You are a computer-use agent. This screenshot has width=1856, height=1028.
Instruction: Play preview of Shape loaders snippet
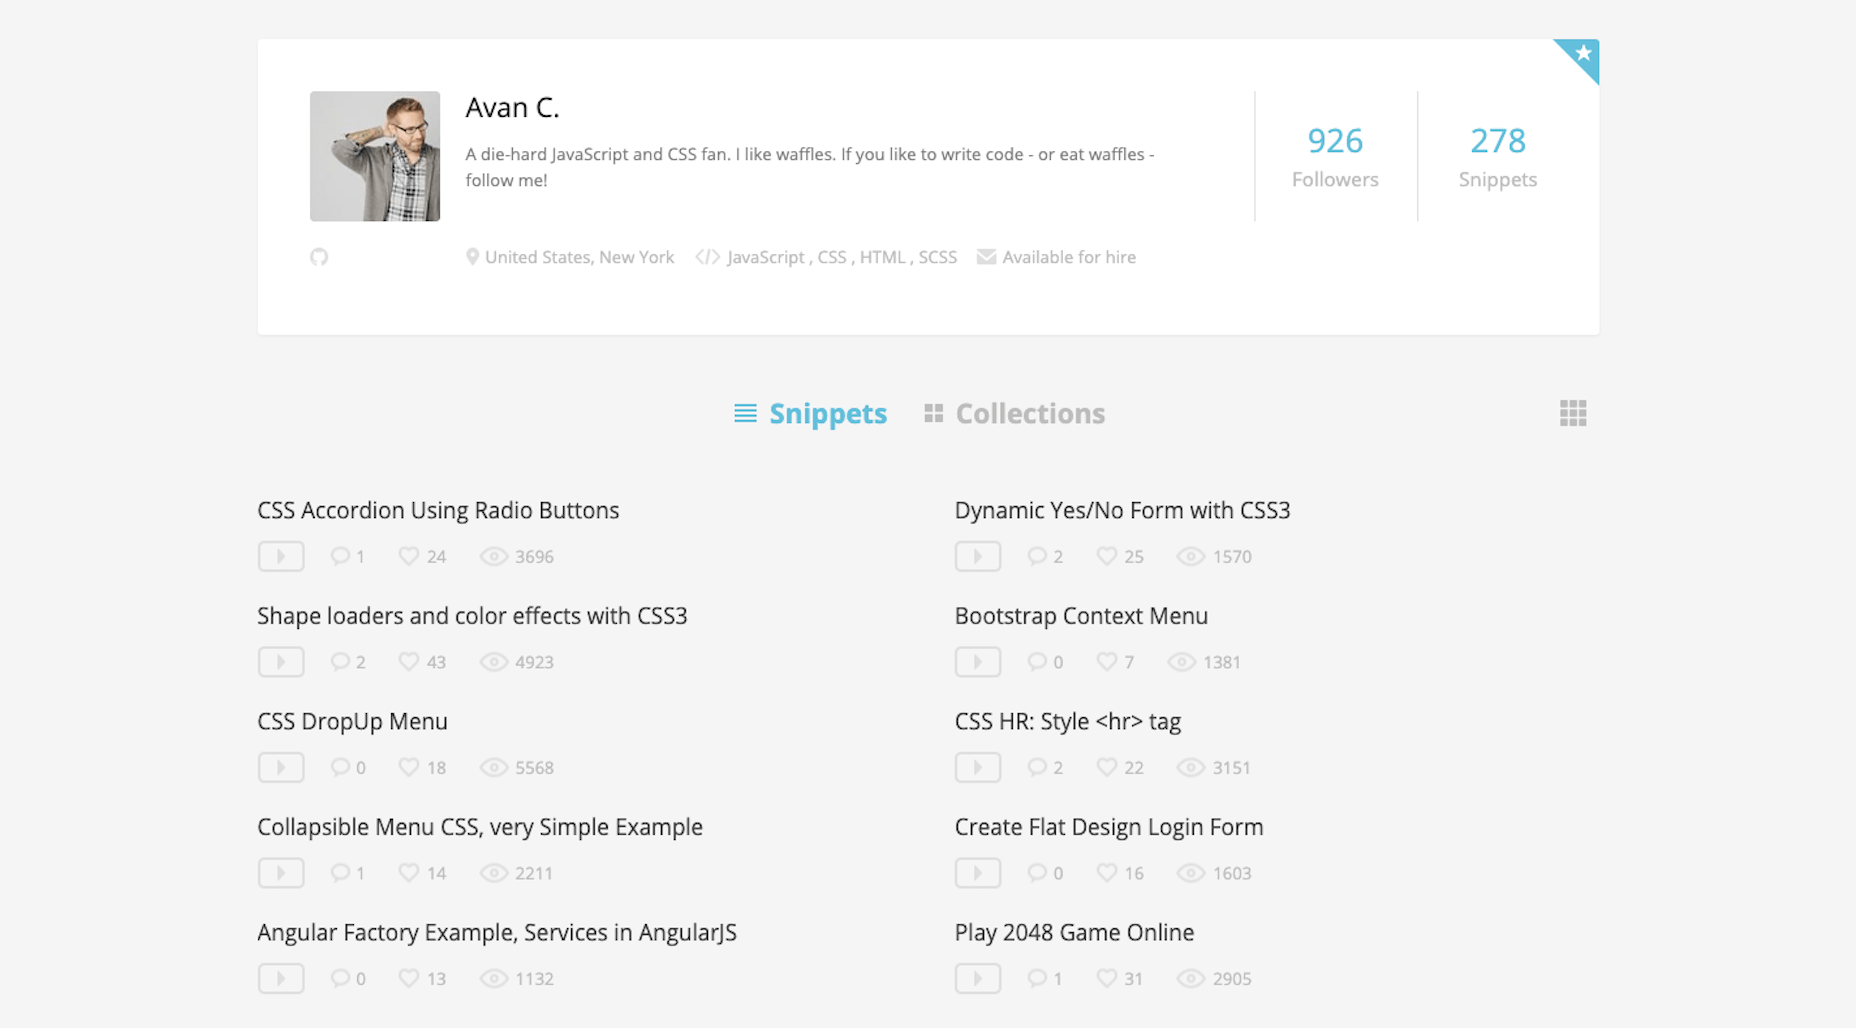coord(281,662)
